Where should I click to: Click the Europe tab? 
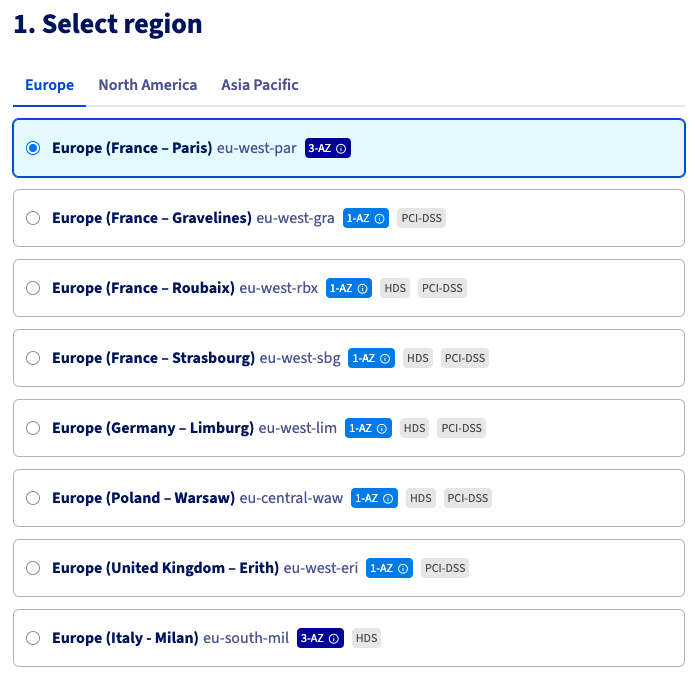coord(50,85)
